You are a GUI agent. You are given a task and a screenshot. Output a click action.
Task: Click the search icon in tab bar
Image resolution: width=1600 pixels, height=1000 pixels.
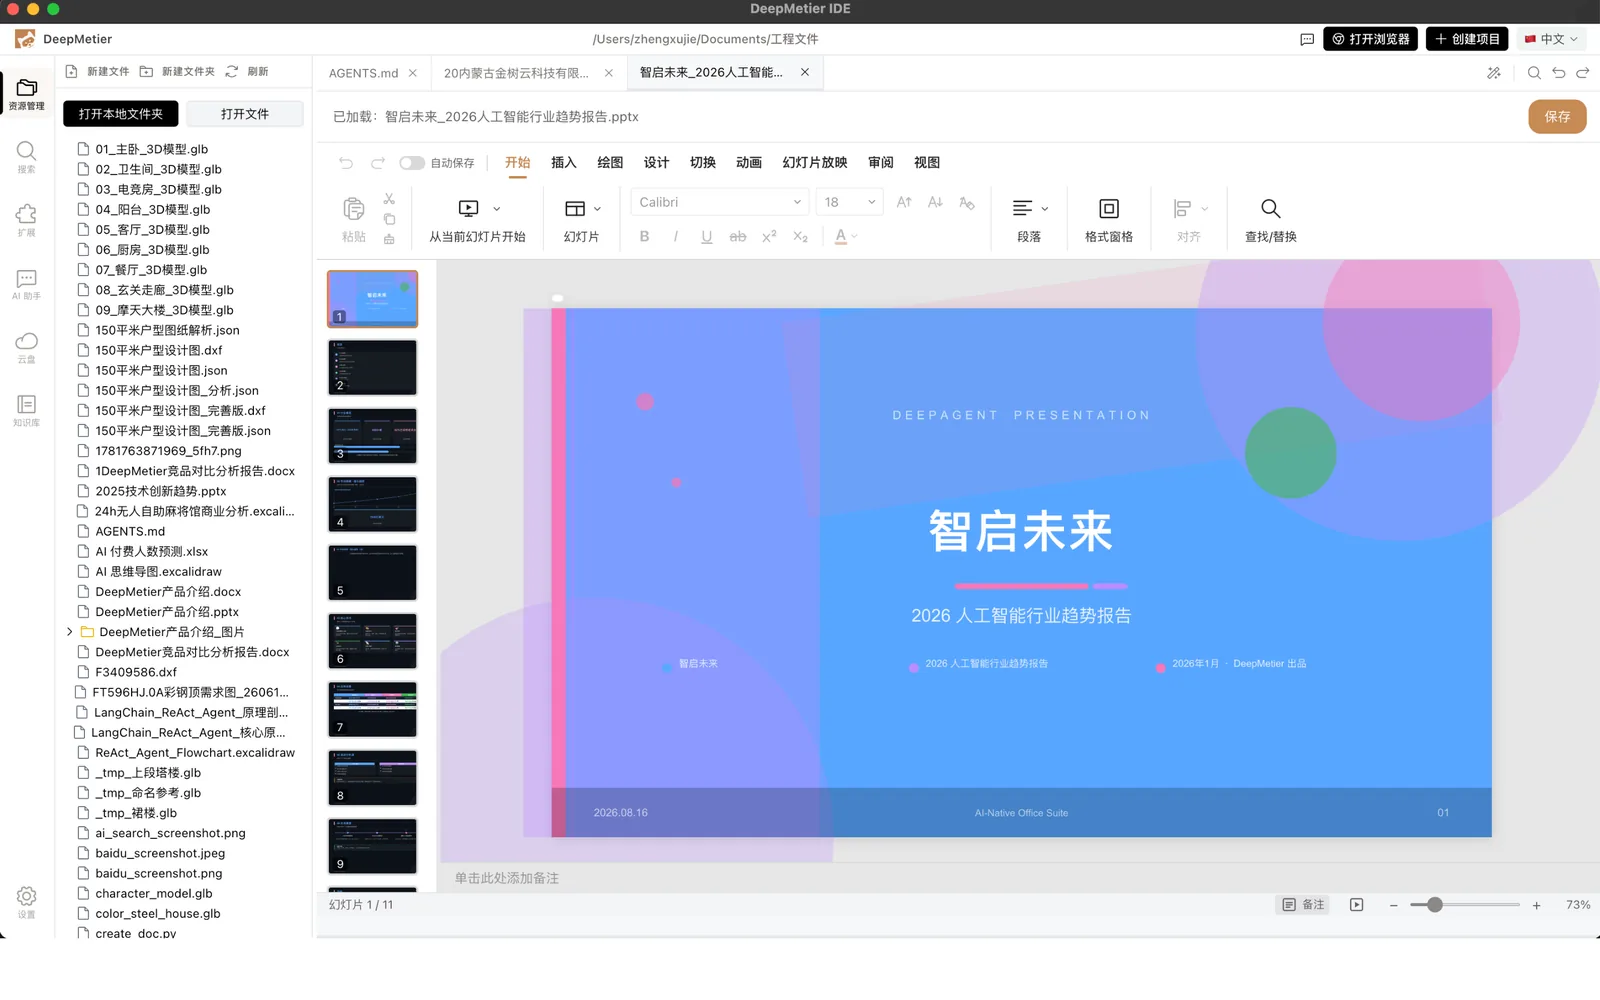(x=1534, y=73)
